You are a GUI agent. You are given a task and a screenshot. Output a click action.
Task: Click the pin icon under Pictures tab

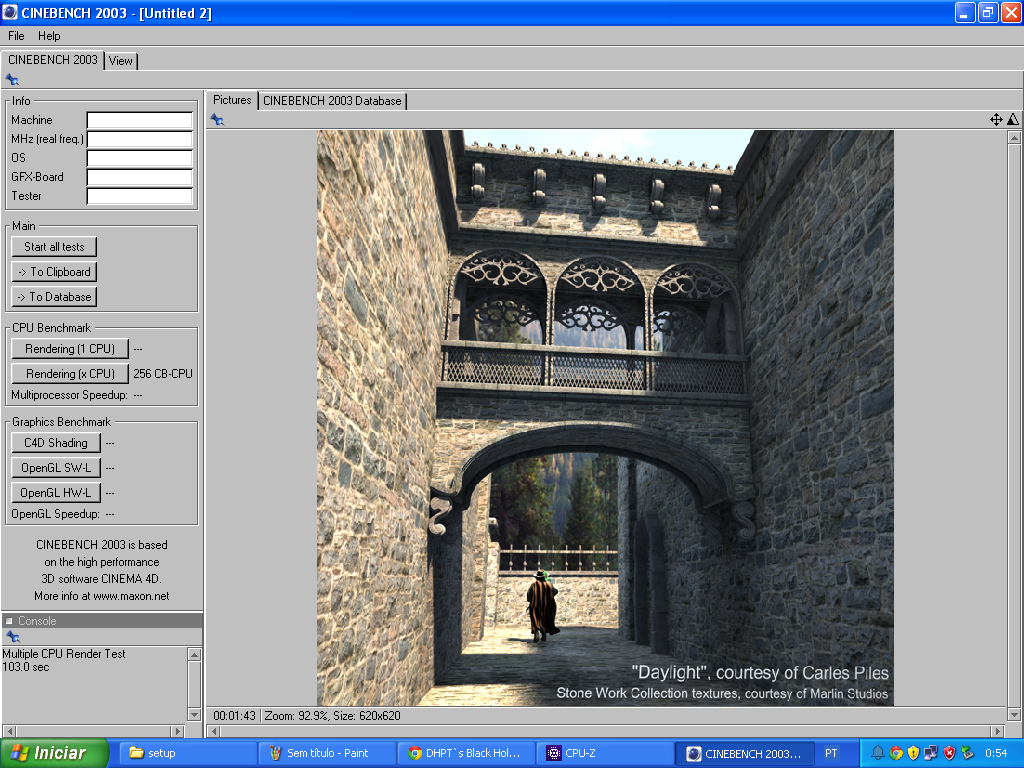click(x=217, y=120)
